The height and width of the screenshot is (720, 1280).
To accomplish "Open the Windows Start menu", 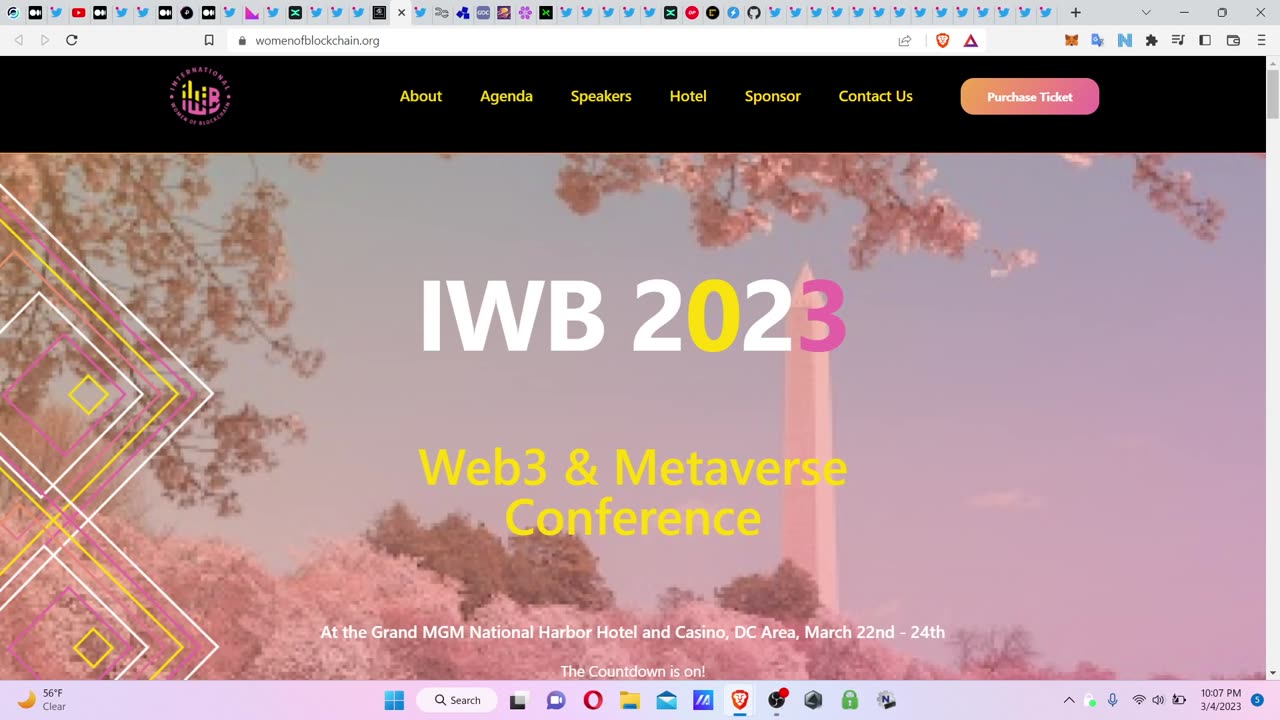I will (x=395, y=700).
